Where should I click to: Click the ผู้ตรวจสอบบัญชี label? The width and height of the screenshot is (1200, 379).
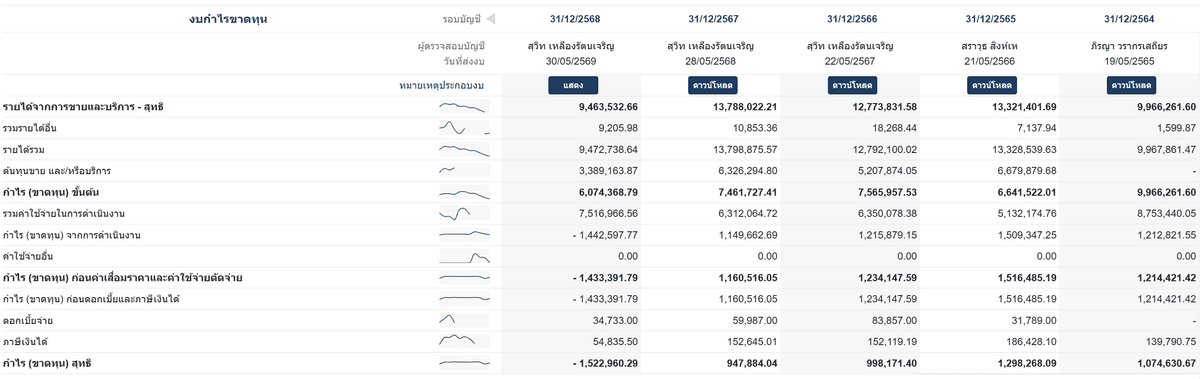click(x=451, y=46)
